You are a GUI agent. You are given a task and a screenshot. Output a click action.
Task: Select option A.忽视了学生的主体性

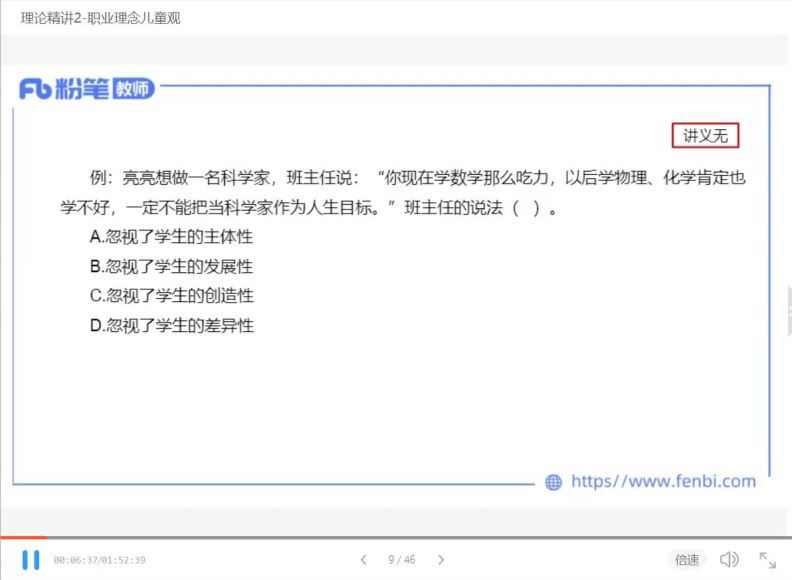[171, 236]
